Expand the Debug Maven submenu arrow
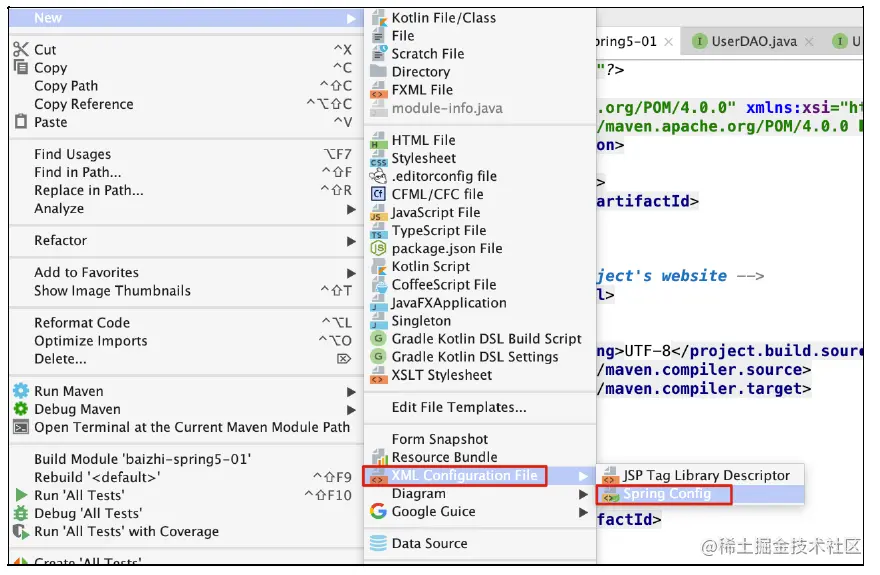This screenshot has height=575, width=880. click(x=351, y=410)
